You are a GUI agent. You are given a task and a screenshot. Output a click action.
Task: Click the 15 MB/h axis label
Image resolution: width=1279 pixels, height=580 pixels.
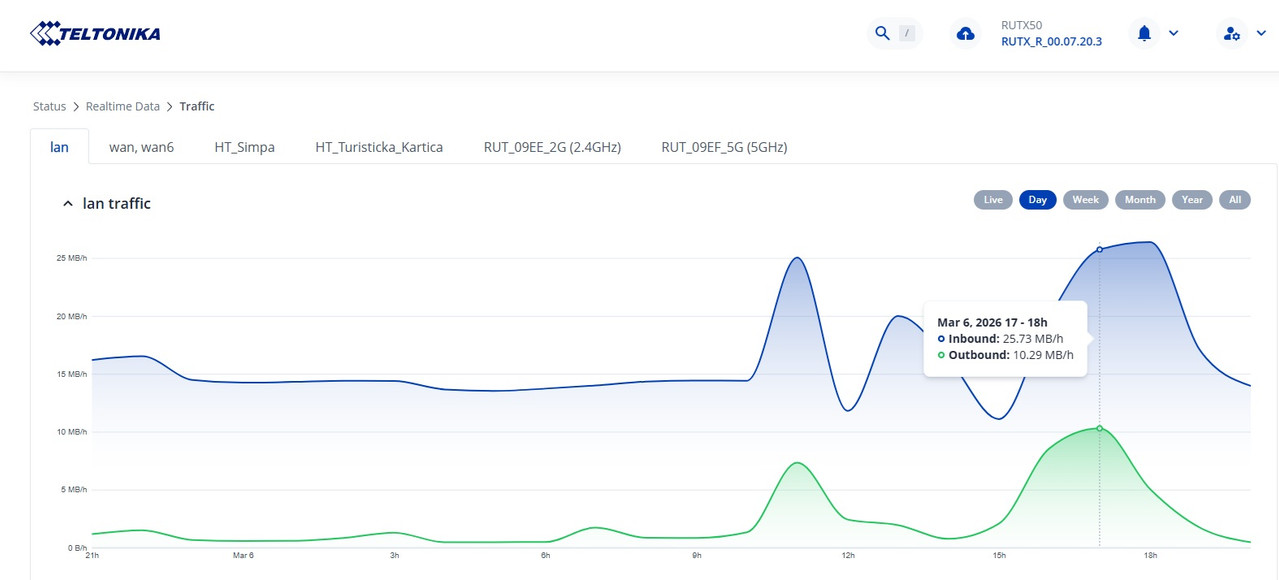pyautogui.click(x=72, y=374)
